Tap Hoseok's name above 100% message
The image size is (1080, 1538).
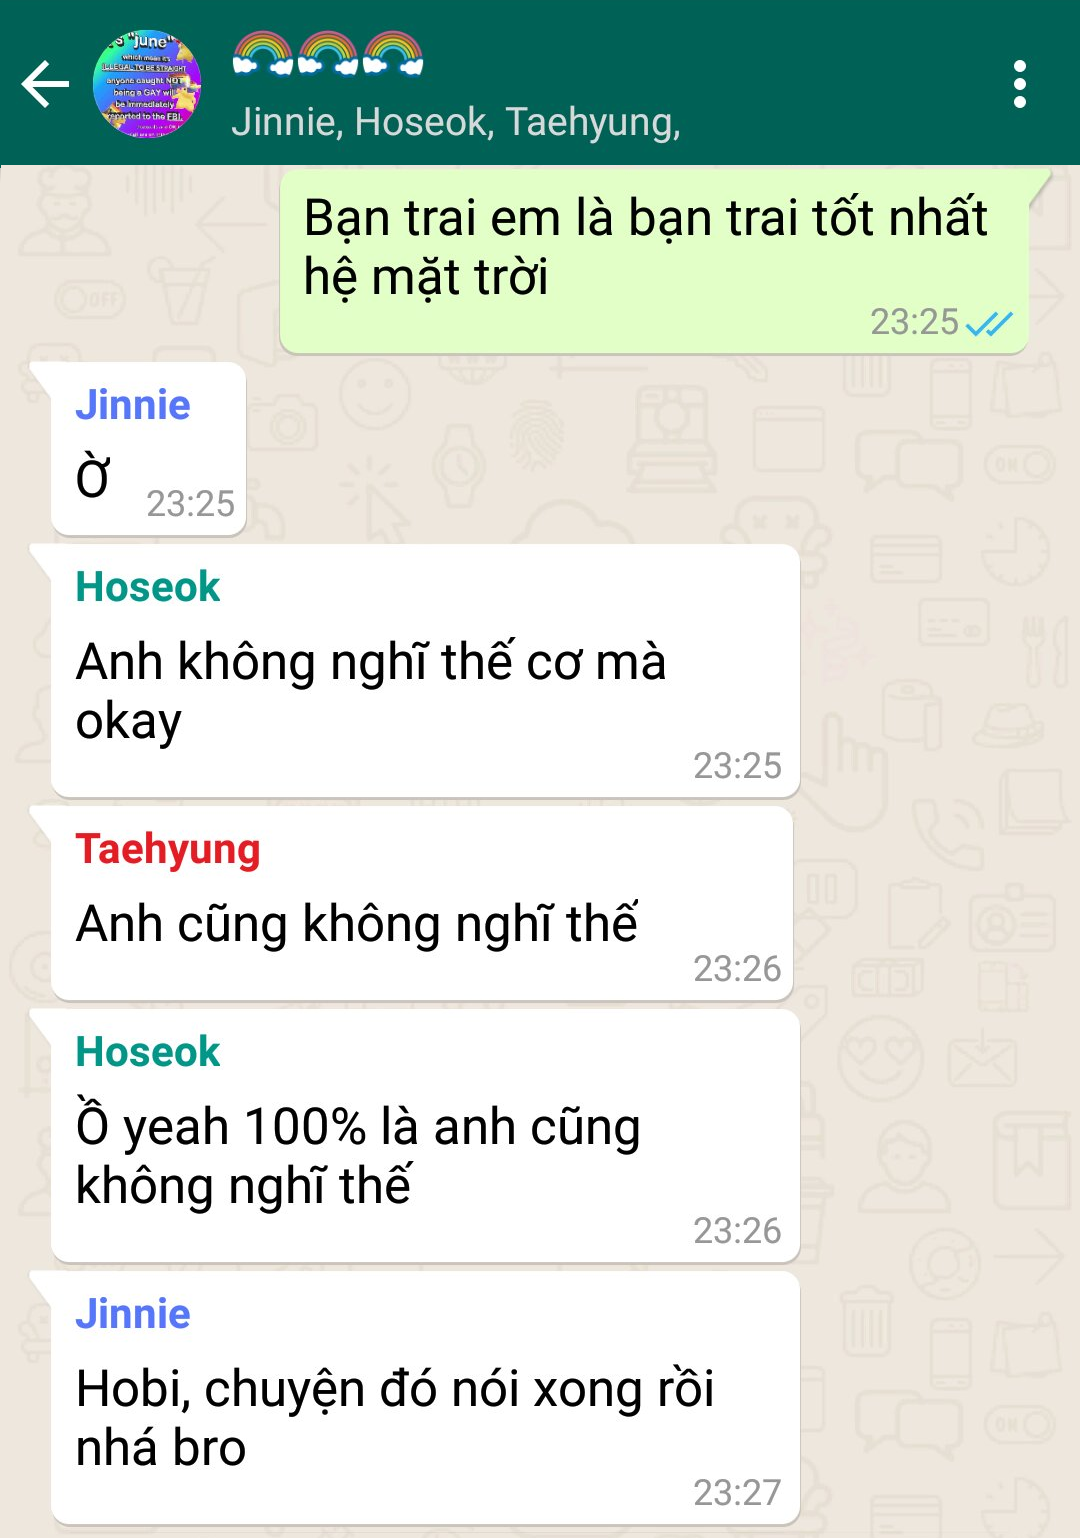[148, 1052]
